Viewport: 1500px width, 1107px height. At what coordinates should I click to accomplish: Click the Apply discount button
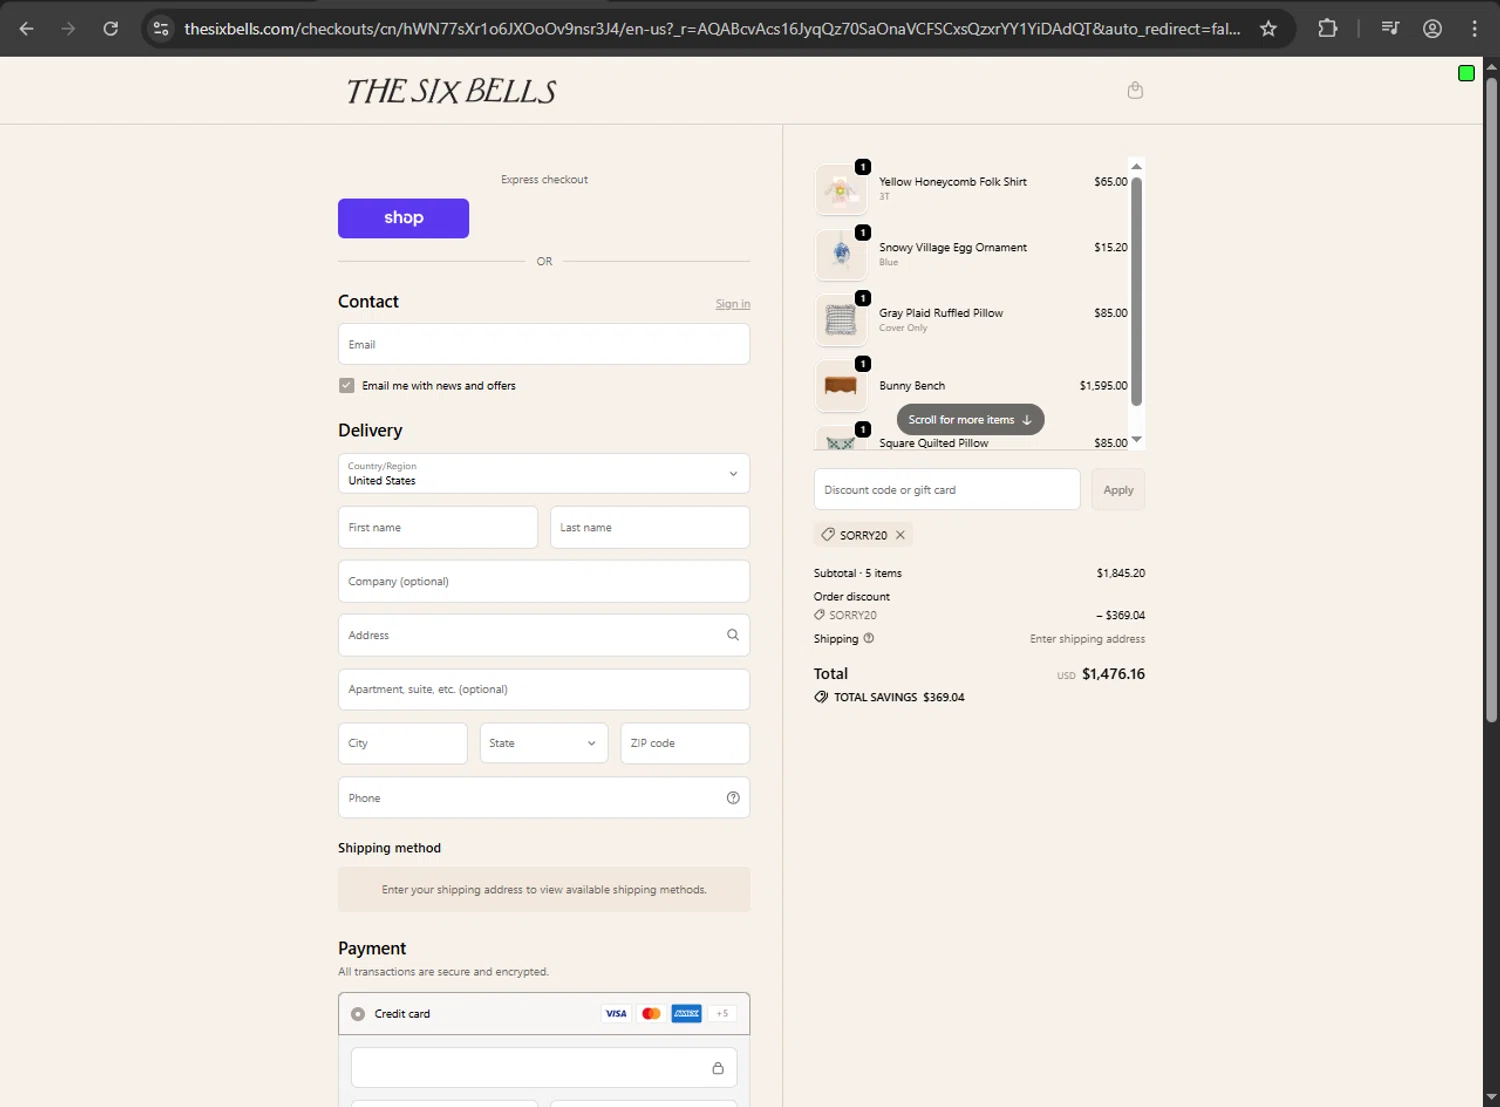(x=1118, y=490)
